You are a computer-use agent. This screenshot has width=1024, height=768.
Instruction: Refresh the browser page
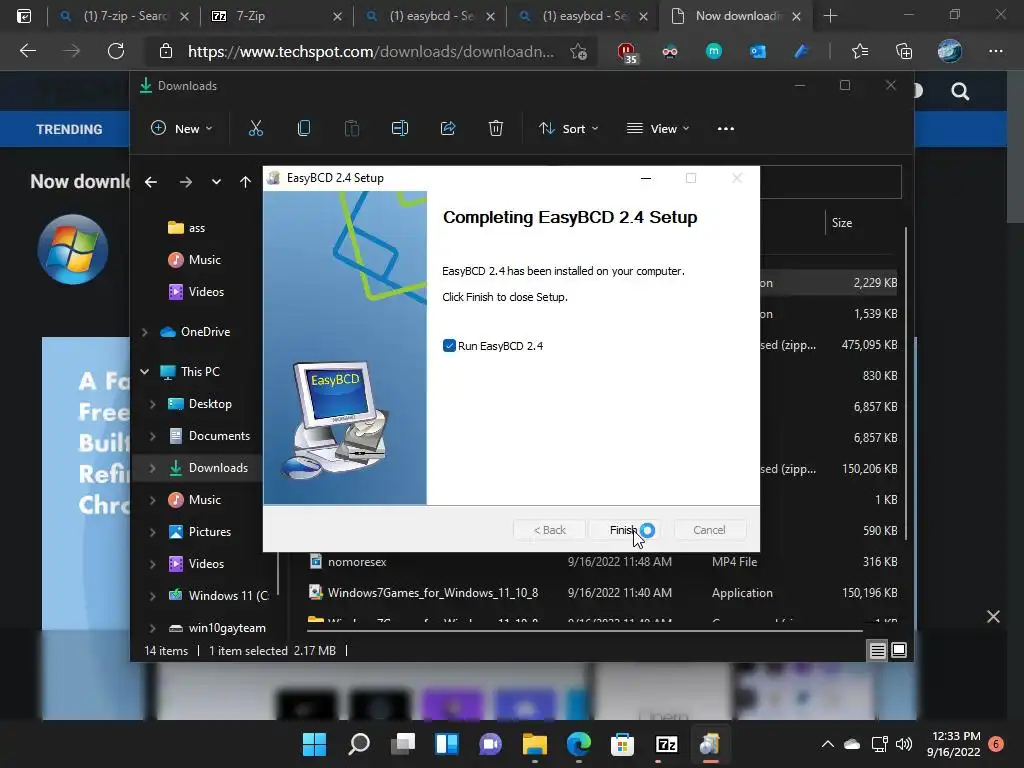pyautogui.click(x=116, y=51)
